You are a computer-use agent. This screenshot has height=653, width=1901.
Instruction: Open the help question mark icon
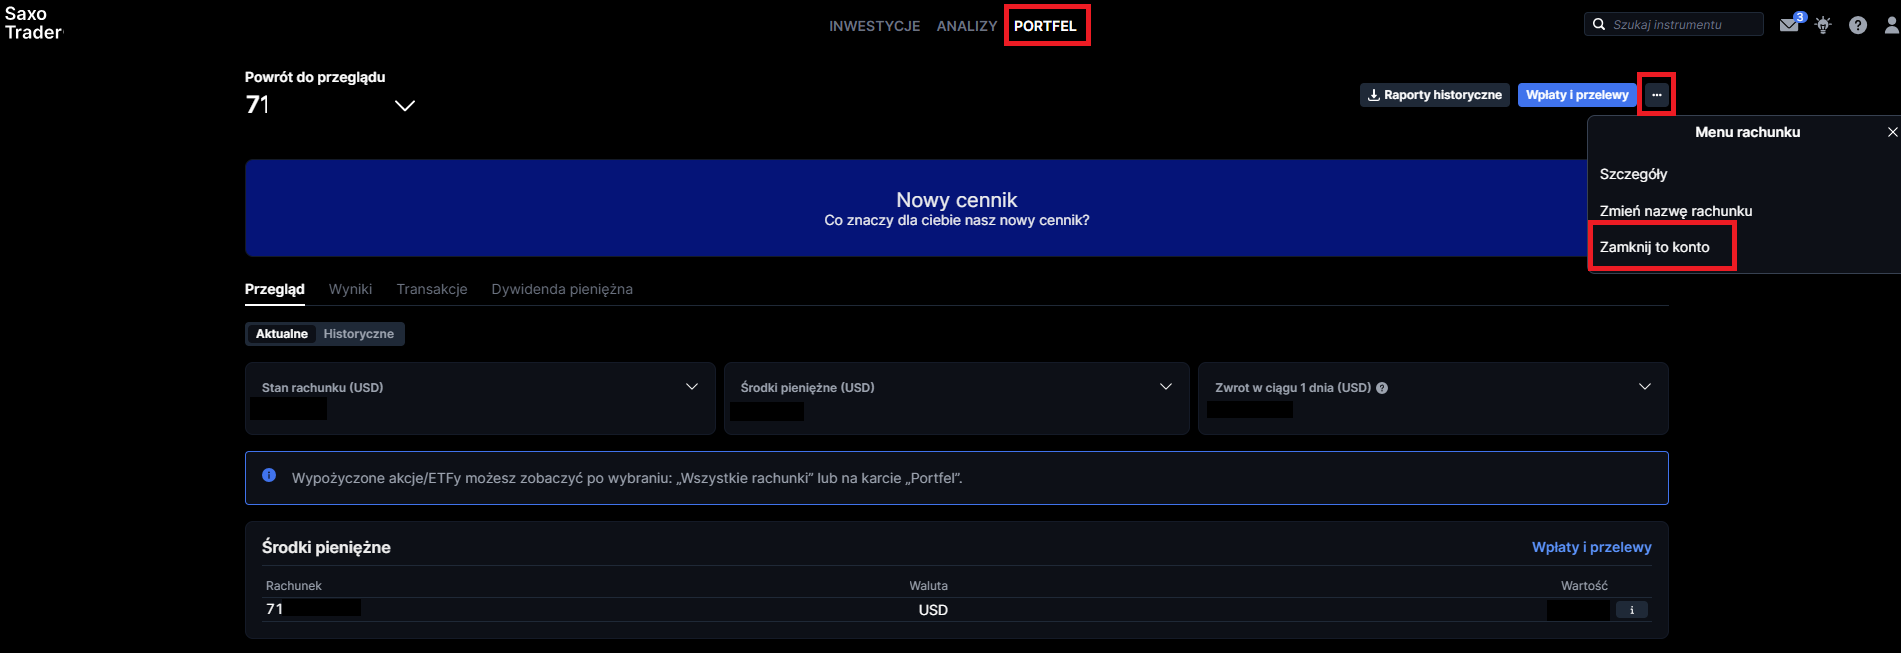(1857, 25)
